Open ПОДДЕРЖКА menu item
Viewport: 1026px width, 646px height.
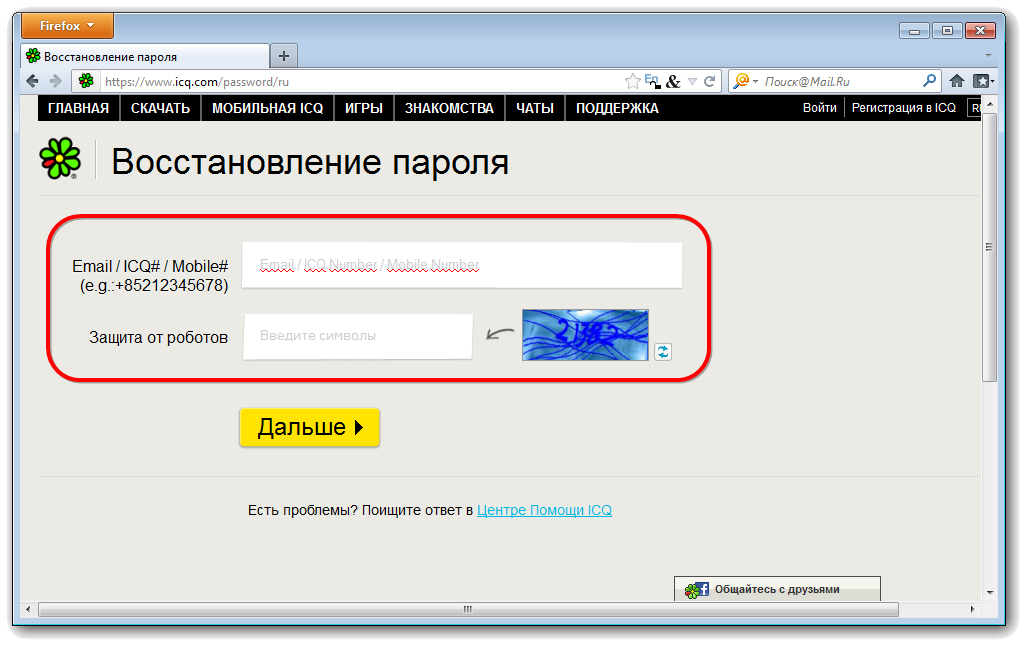click(617, 108)
